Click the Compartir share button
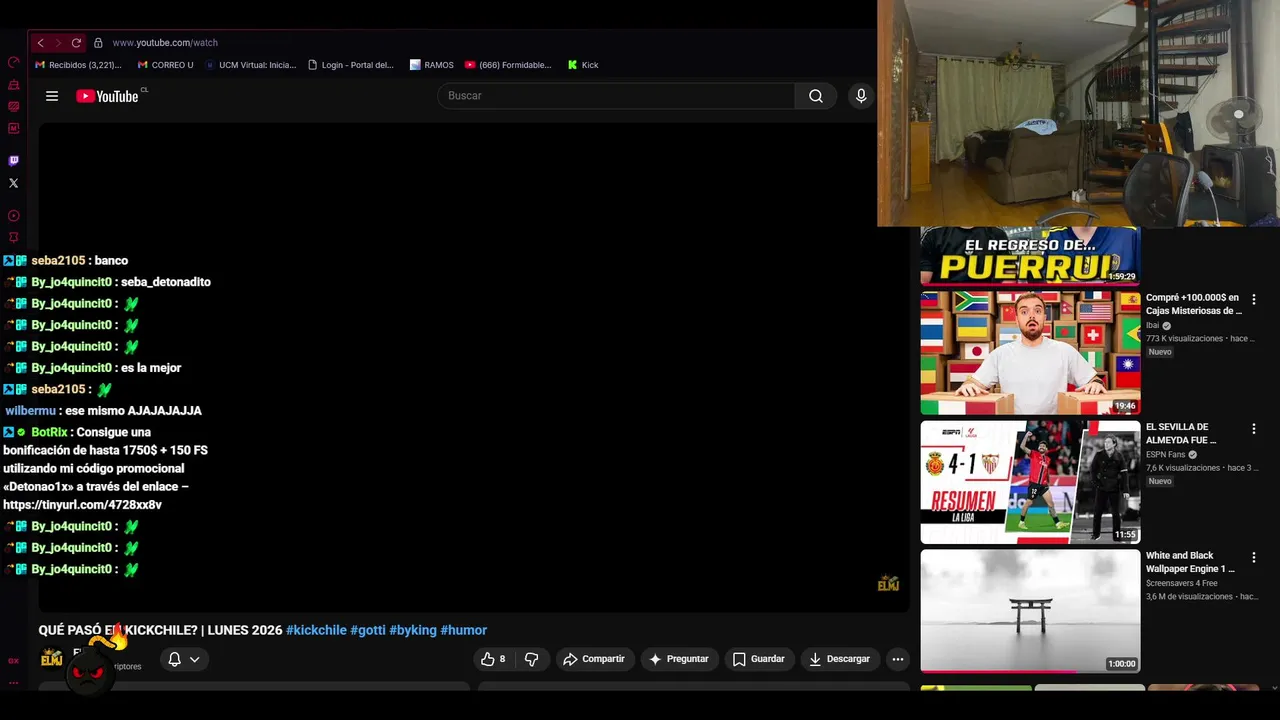 594,659
